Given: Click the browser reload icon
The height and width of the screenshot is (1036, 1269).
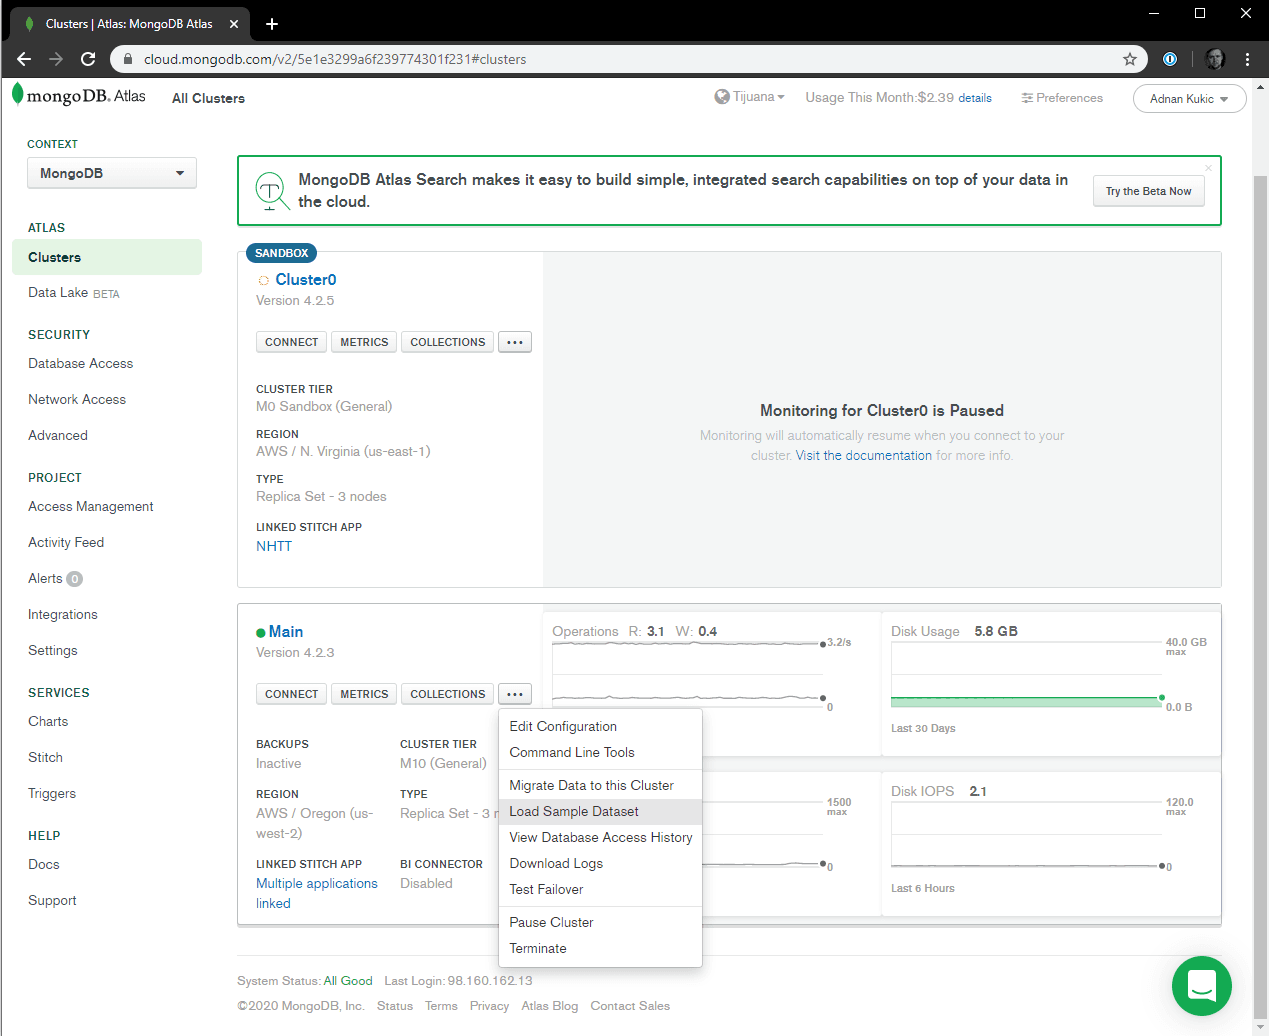Looking at the screenshot, I should 88,59.
